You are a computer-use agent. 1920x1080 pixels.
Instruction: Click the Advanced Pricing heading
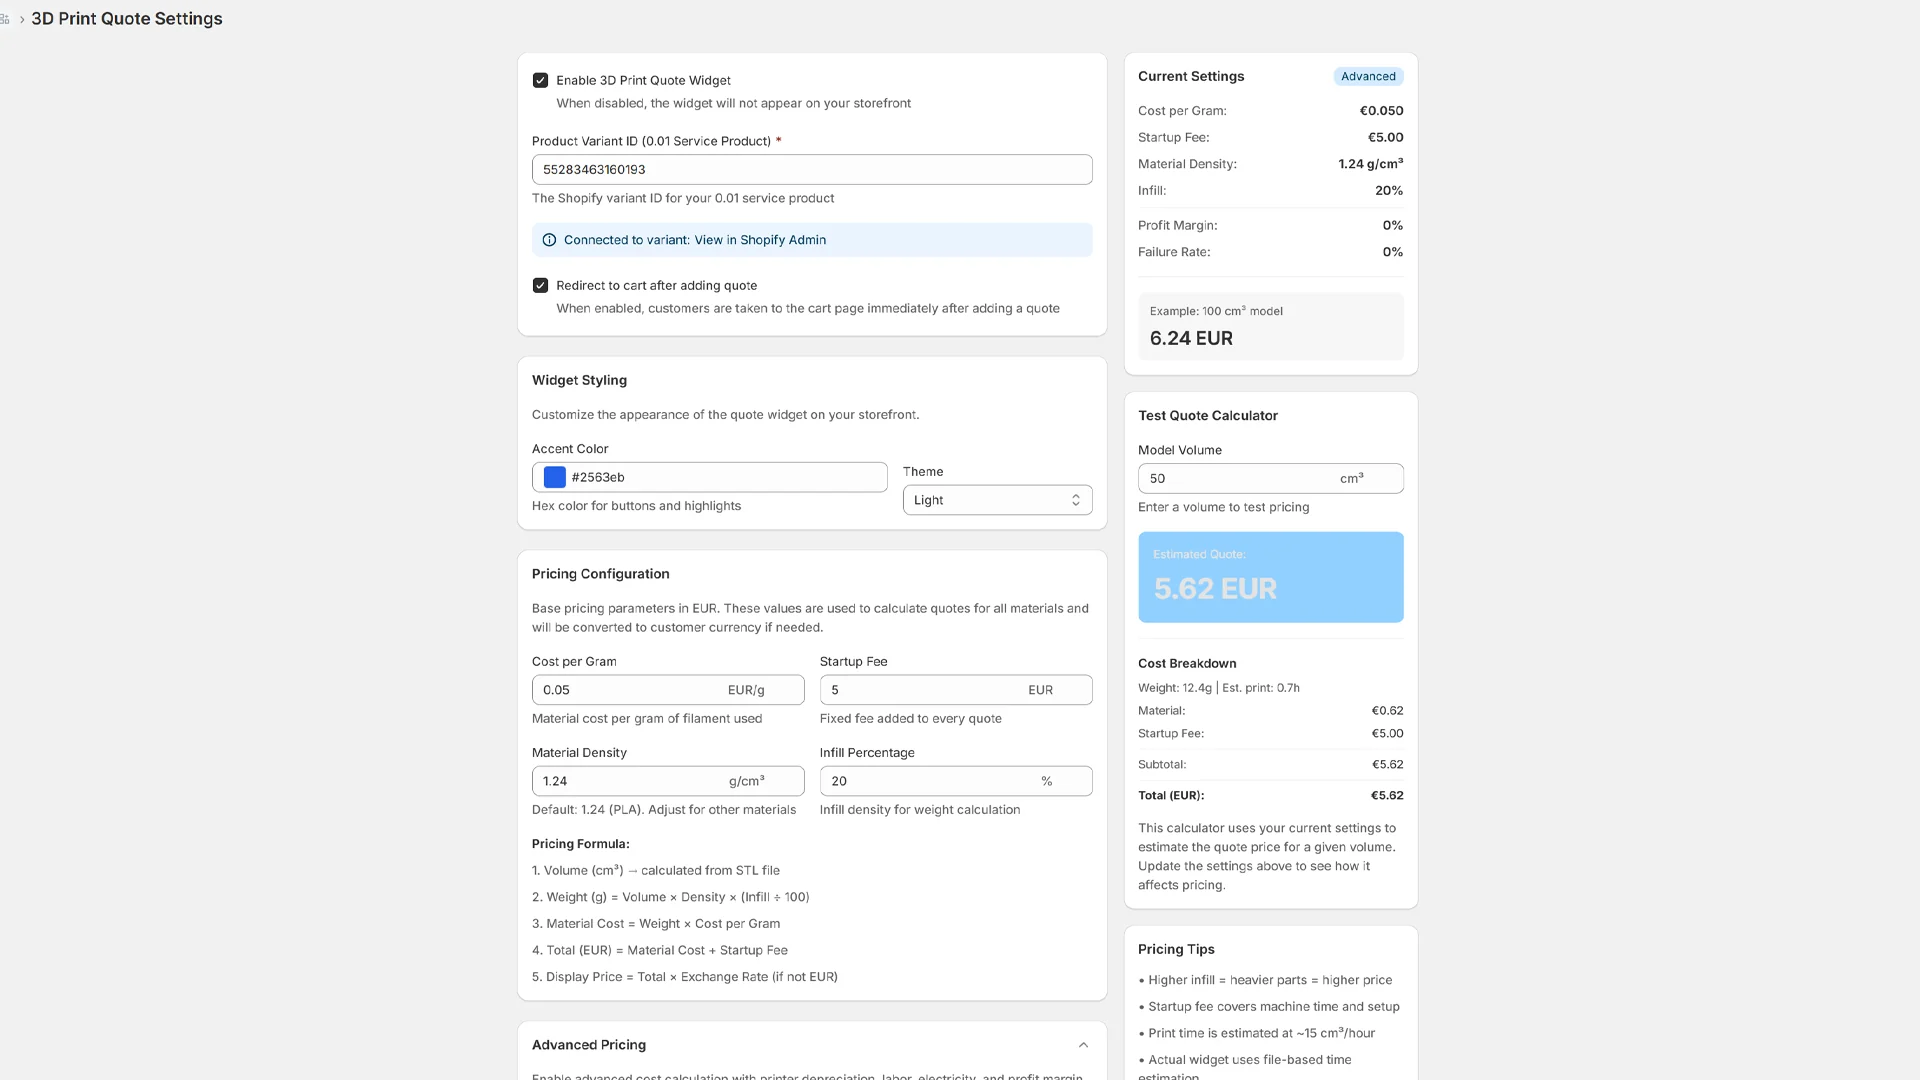pyautogui.click(x=589, y=1045)
